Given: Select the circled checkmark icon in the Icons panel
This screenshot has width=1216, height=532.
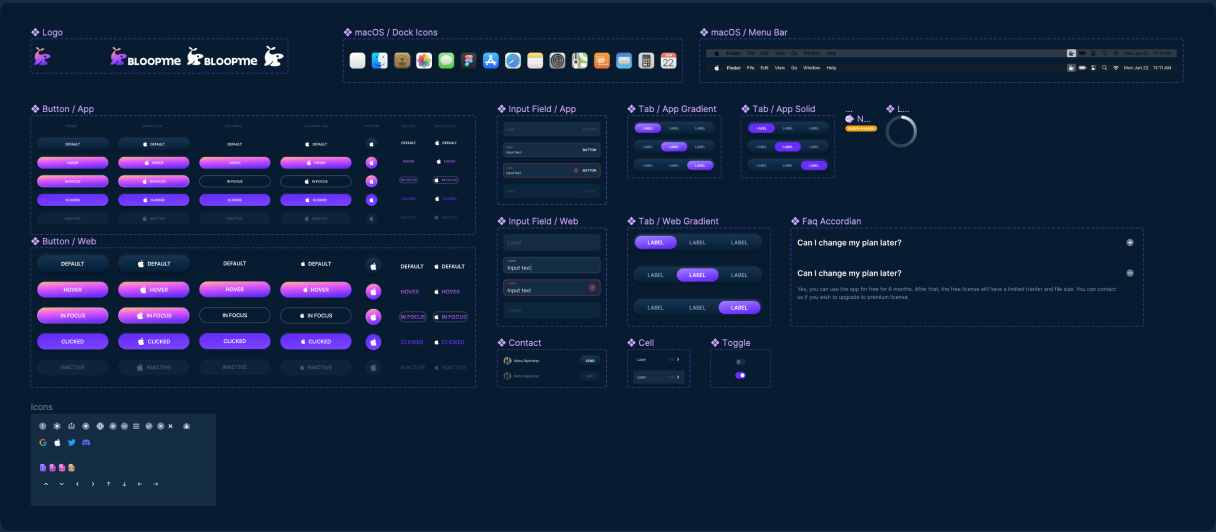Looking at the screenshot, I should coord(149,426).
